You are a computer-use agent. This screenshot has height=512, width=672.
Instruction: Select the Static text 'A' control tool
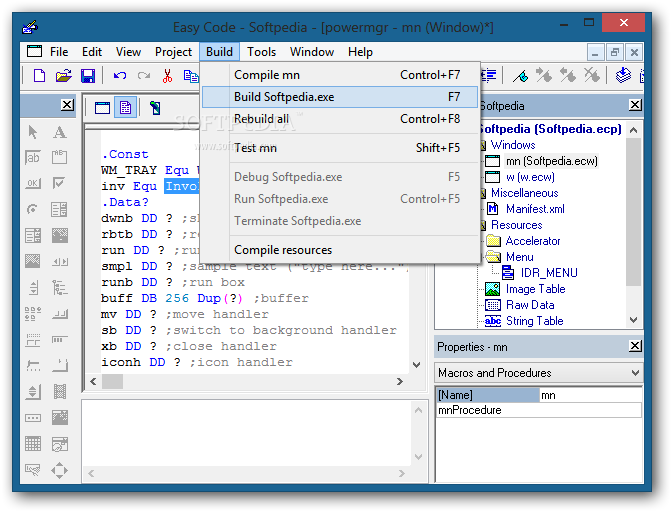click(x=60, y=132)
